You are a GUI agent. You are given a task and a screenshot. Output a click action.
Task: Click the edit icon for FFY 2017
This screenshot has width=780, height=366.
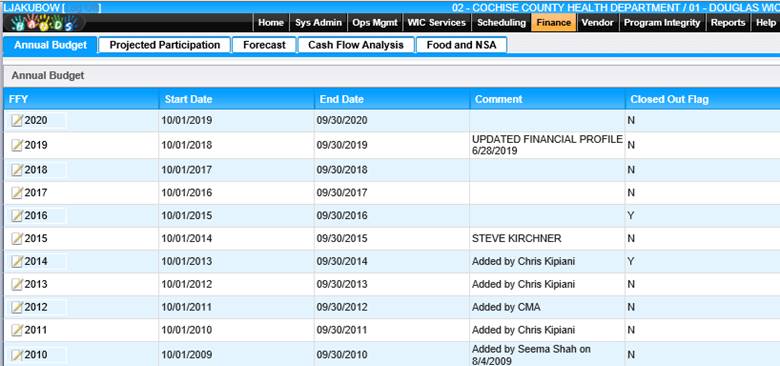pos(17,193)
